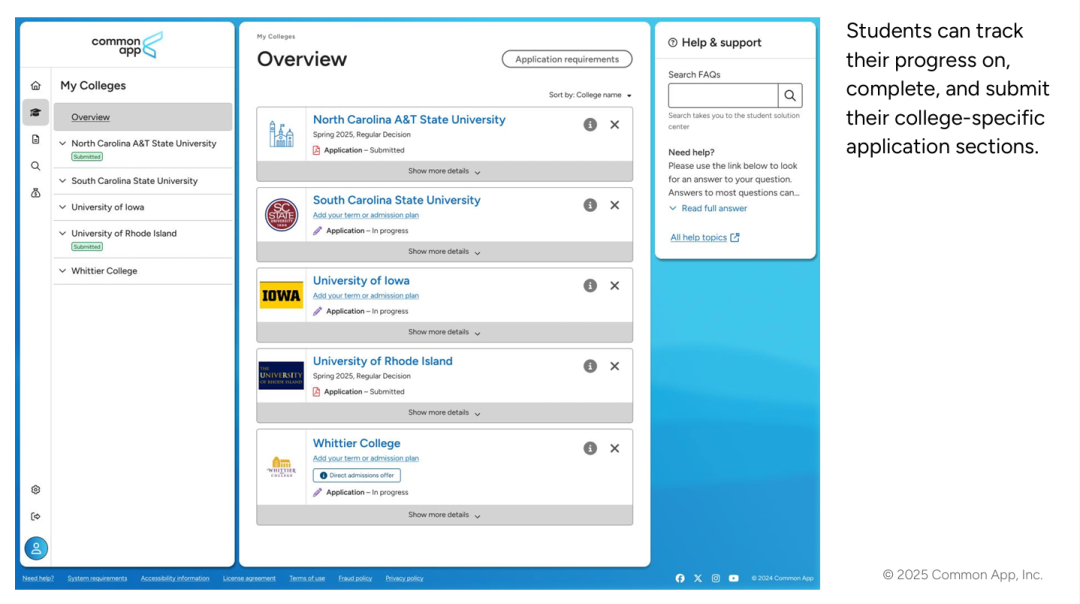Click the Search FAQs input field
1080x604 pixels.
(723, 96)
